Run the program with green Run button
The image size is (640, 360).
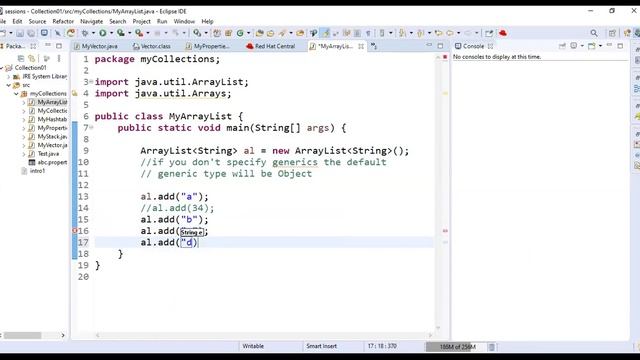pos(103,33)
